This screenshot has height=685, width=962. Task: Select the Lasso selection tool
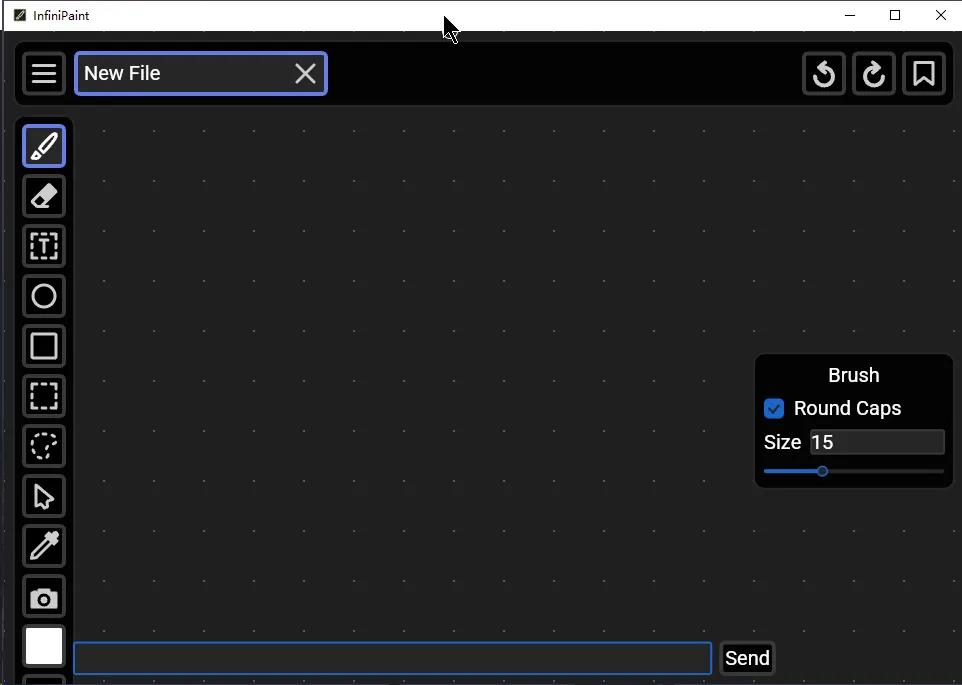pos(44,446)
